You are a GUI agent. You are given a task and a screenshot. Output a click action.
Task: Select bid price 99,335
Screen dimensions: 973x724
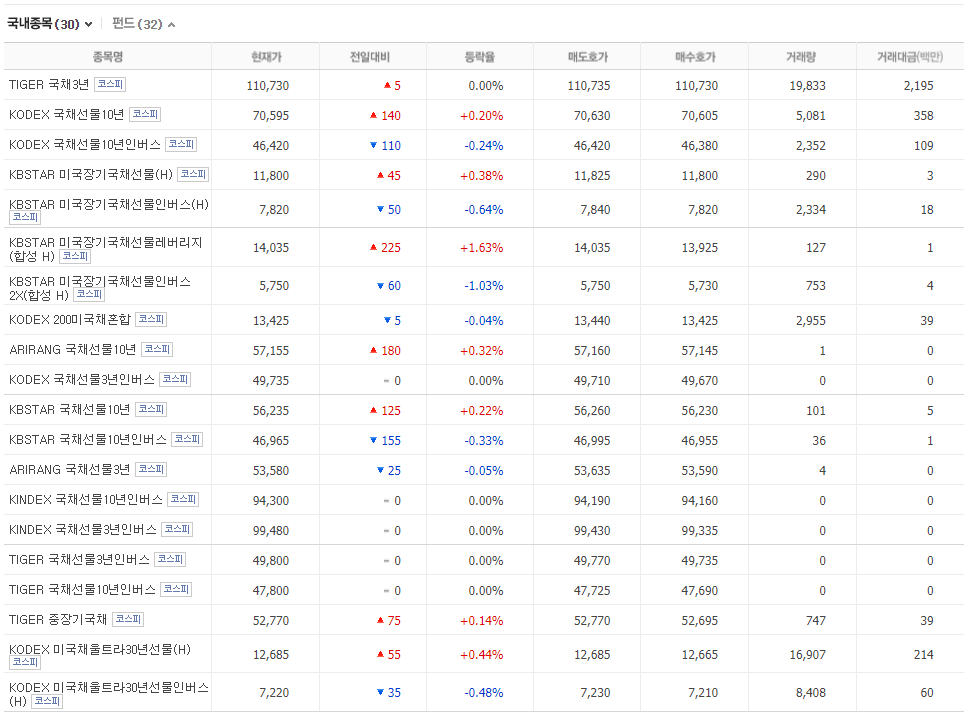(699, 530)
